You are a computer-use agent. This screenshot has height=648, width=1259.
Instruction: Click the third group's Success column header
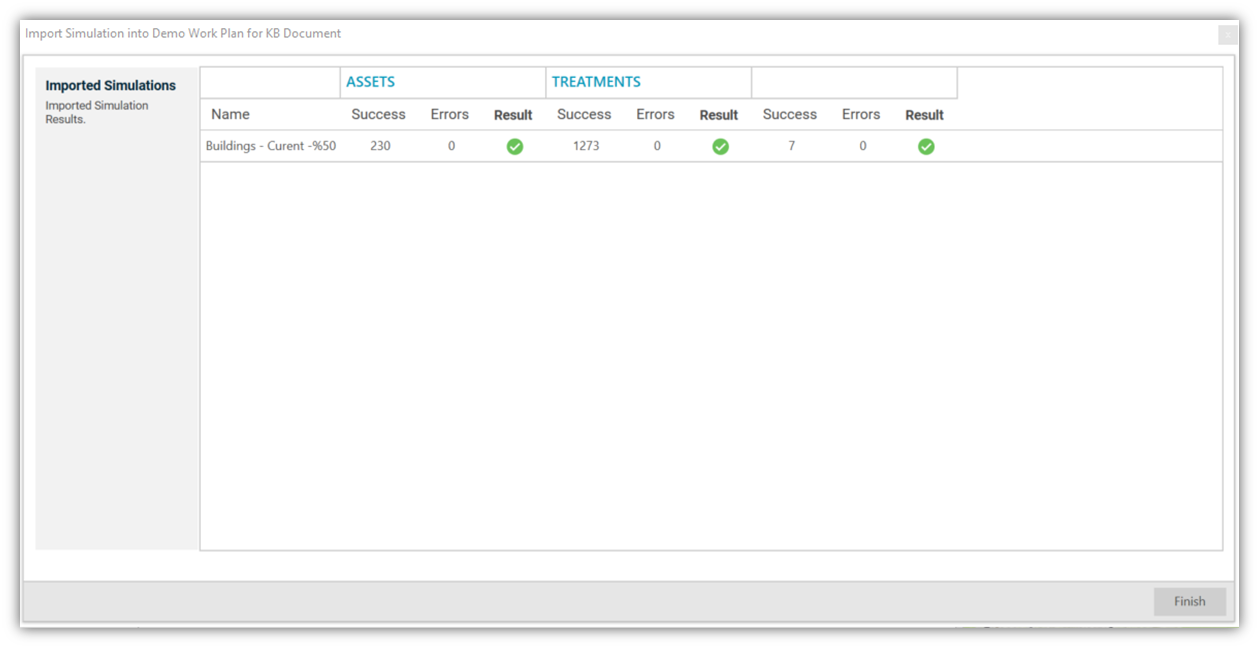[x=790, y=114]
